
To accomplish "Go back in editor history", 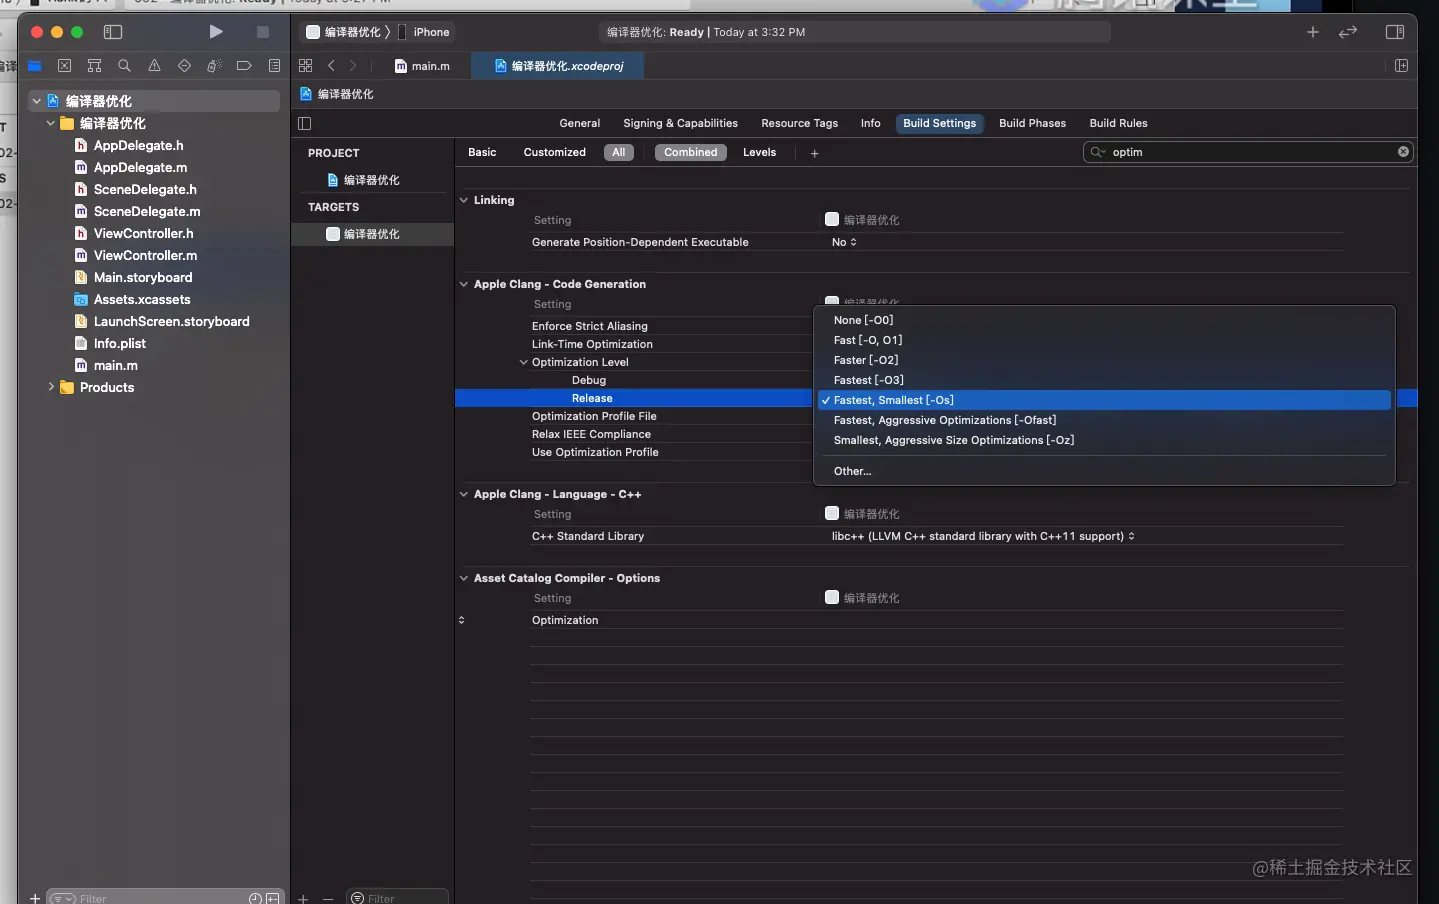I will coord(331,66).
